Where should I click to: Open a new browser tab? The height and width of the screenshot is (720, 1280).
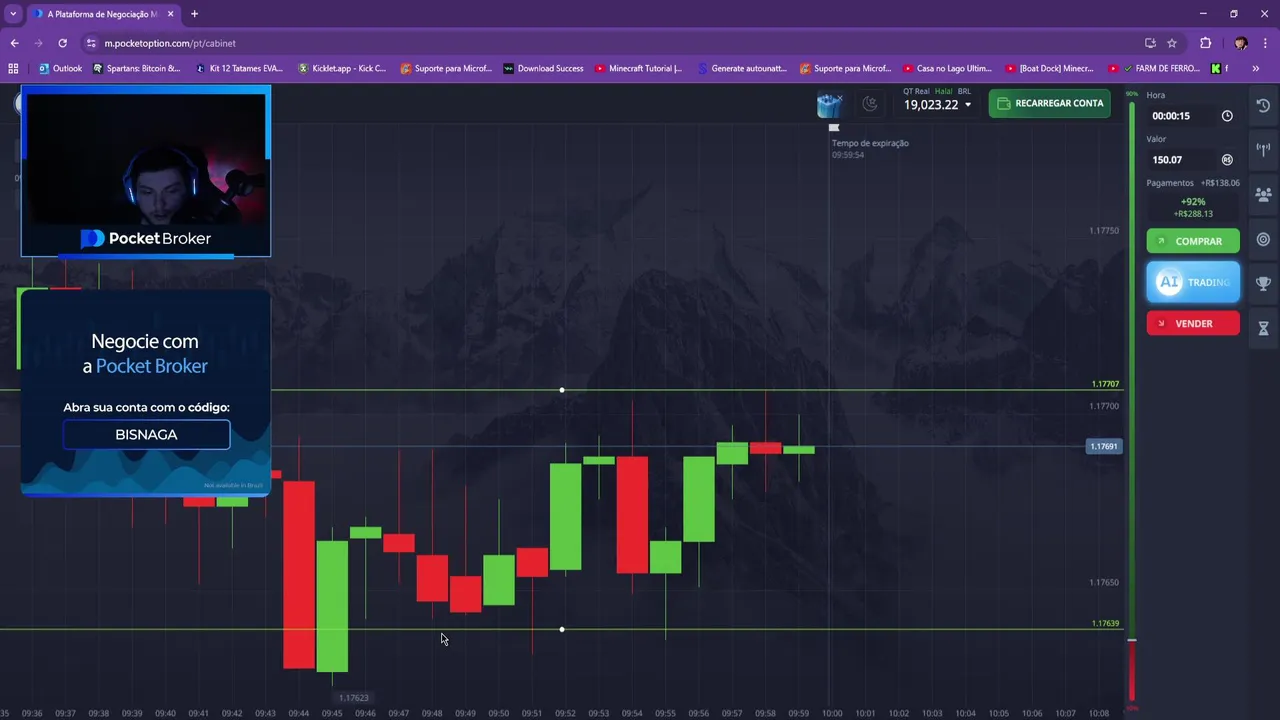[194, 14]
